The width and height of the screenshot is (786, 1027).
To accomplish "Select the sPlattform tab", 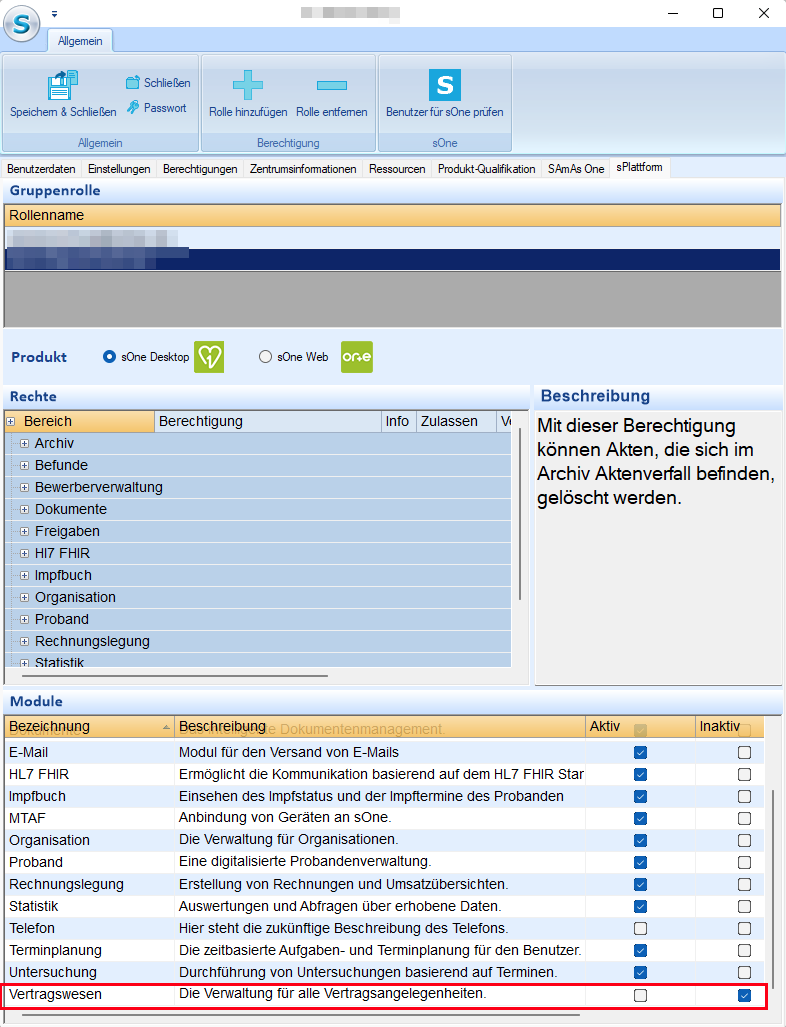I will tap(639, 168).
